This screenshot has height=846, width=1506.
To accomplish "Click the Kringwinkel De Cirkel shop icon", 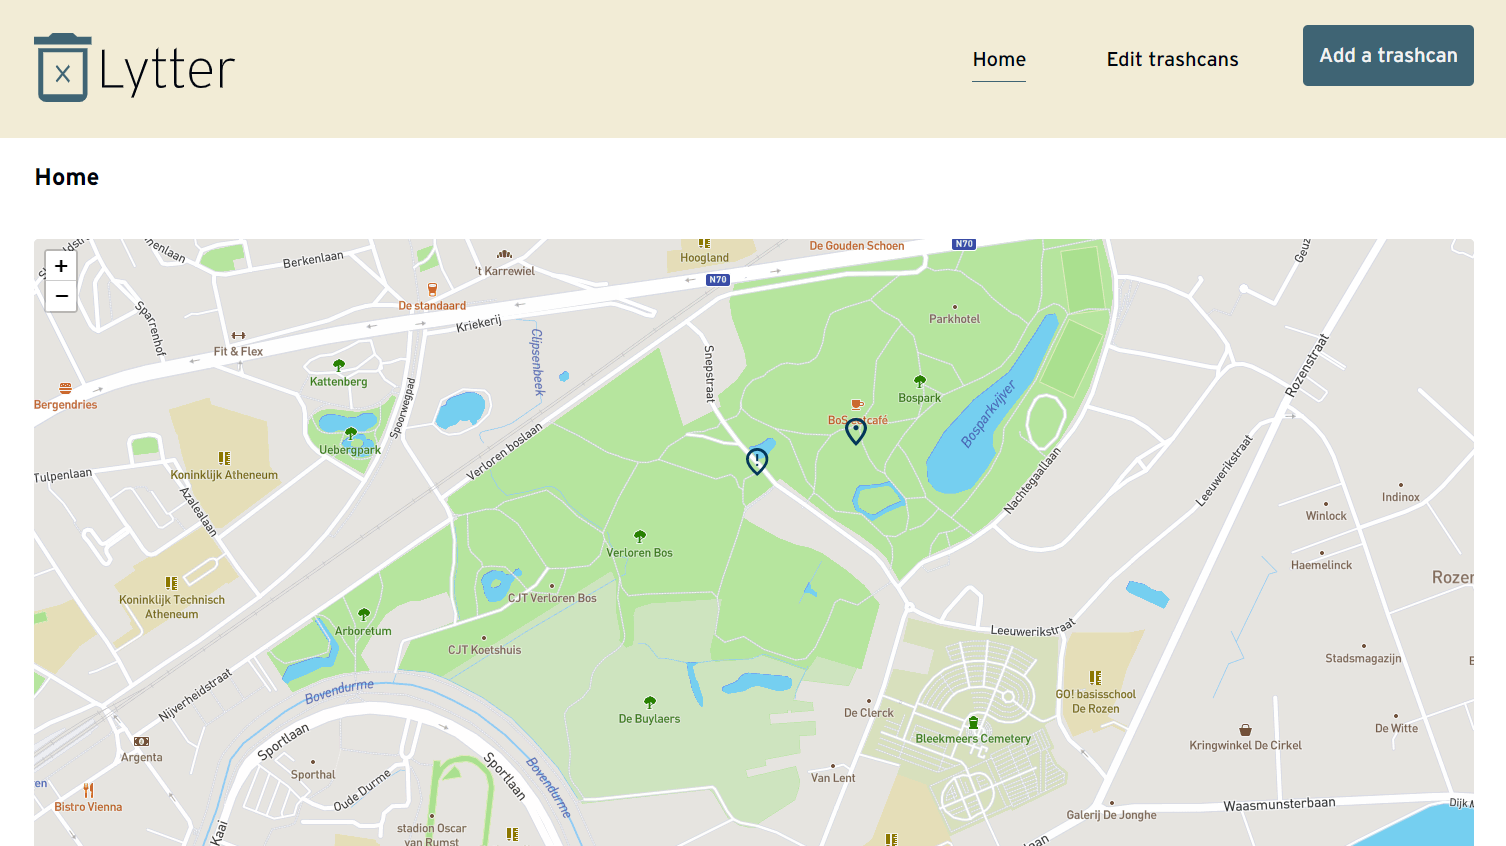I will click(x=1245, y=730).
